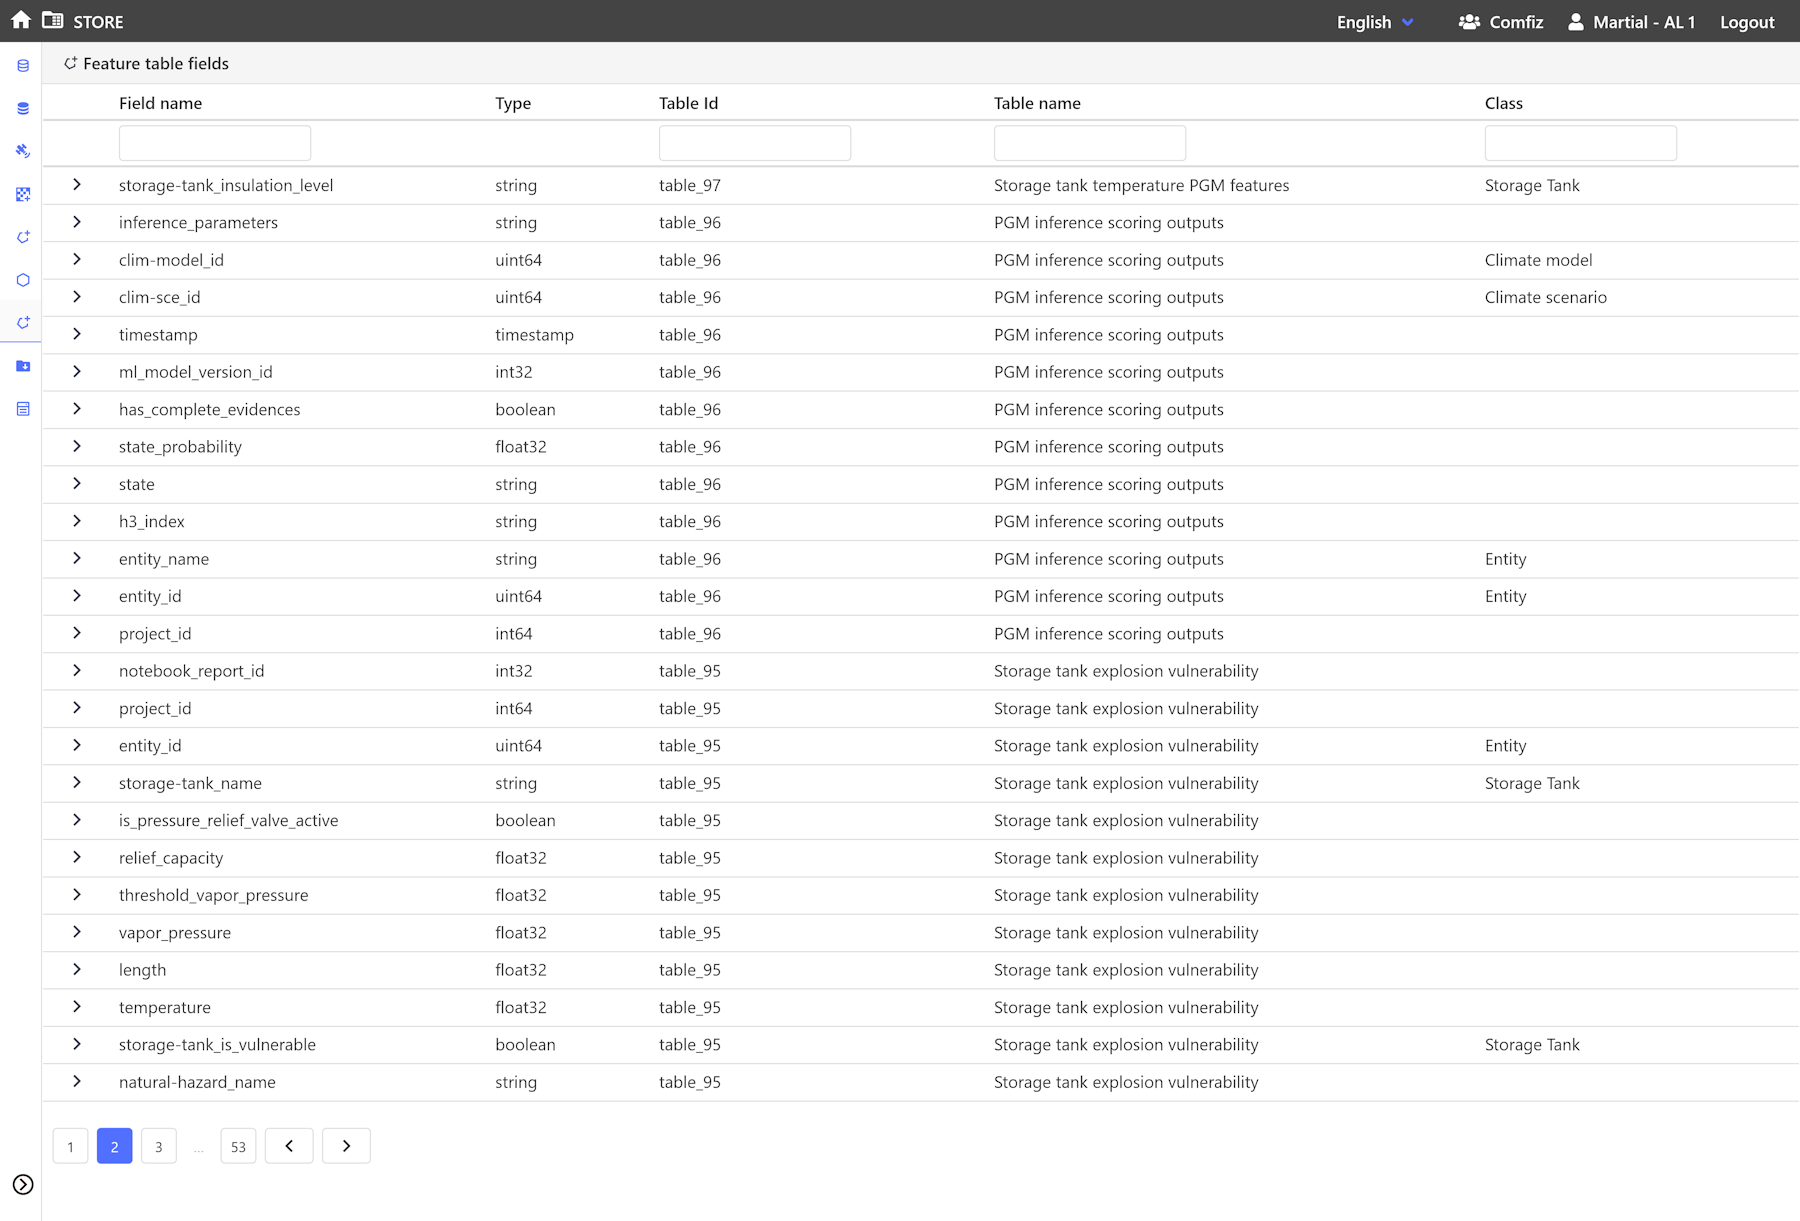Open the checkerboard raster-plus sidebar icon
The width and height of the screenshot is (1800, 1221).
click(x=23, y=194)
